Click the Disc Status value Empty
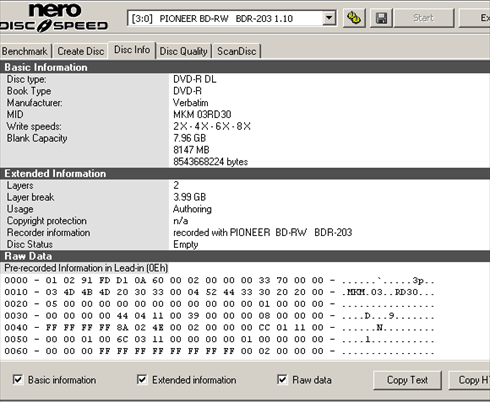Screen dimensions: 490x402 [x=186, y=244]
